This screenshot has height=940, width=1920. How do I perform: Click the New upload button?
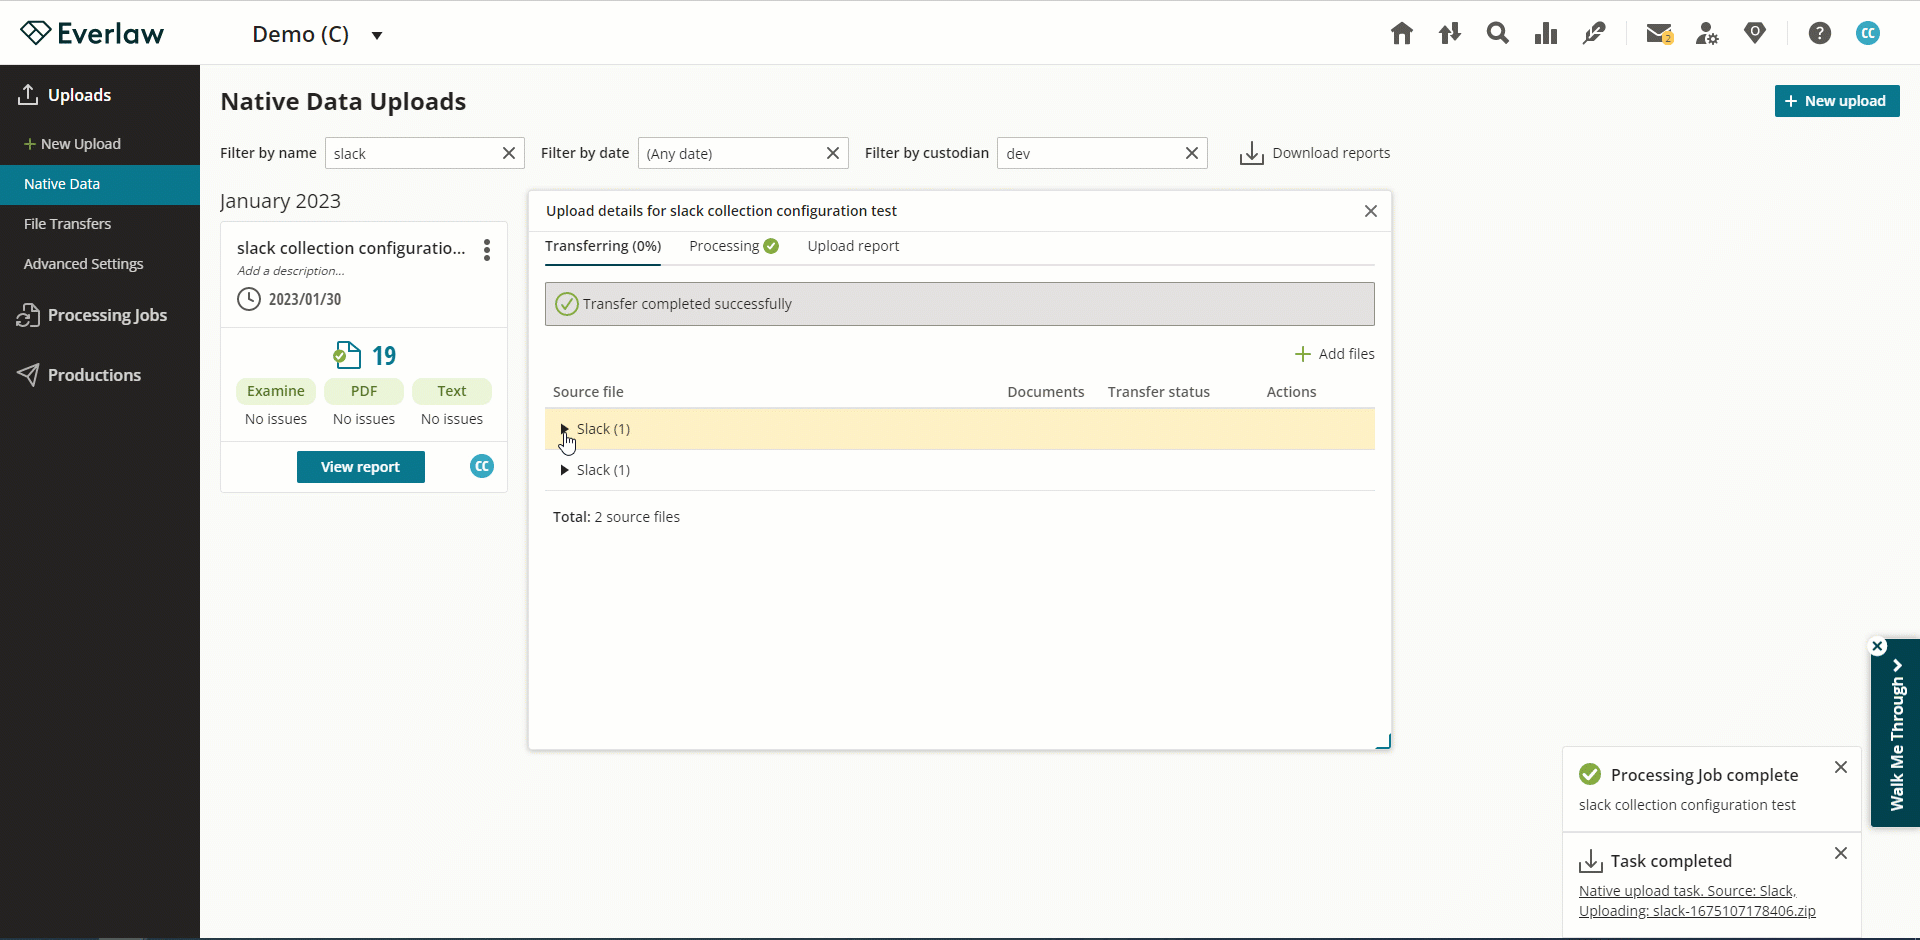tap(1837, 100)
